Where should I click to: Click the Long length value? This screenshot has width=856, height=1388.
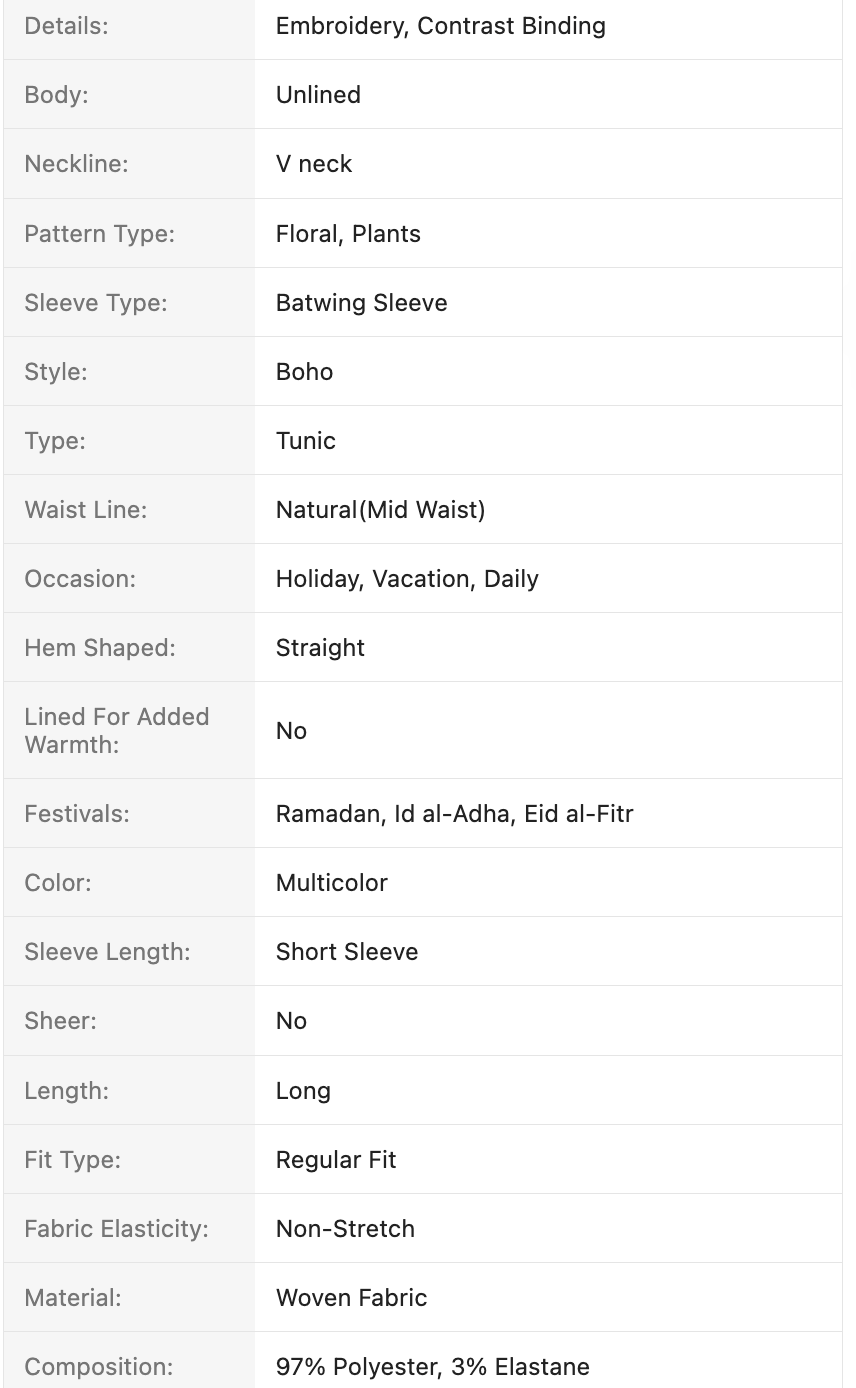(x=303, y=1091)
